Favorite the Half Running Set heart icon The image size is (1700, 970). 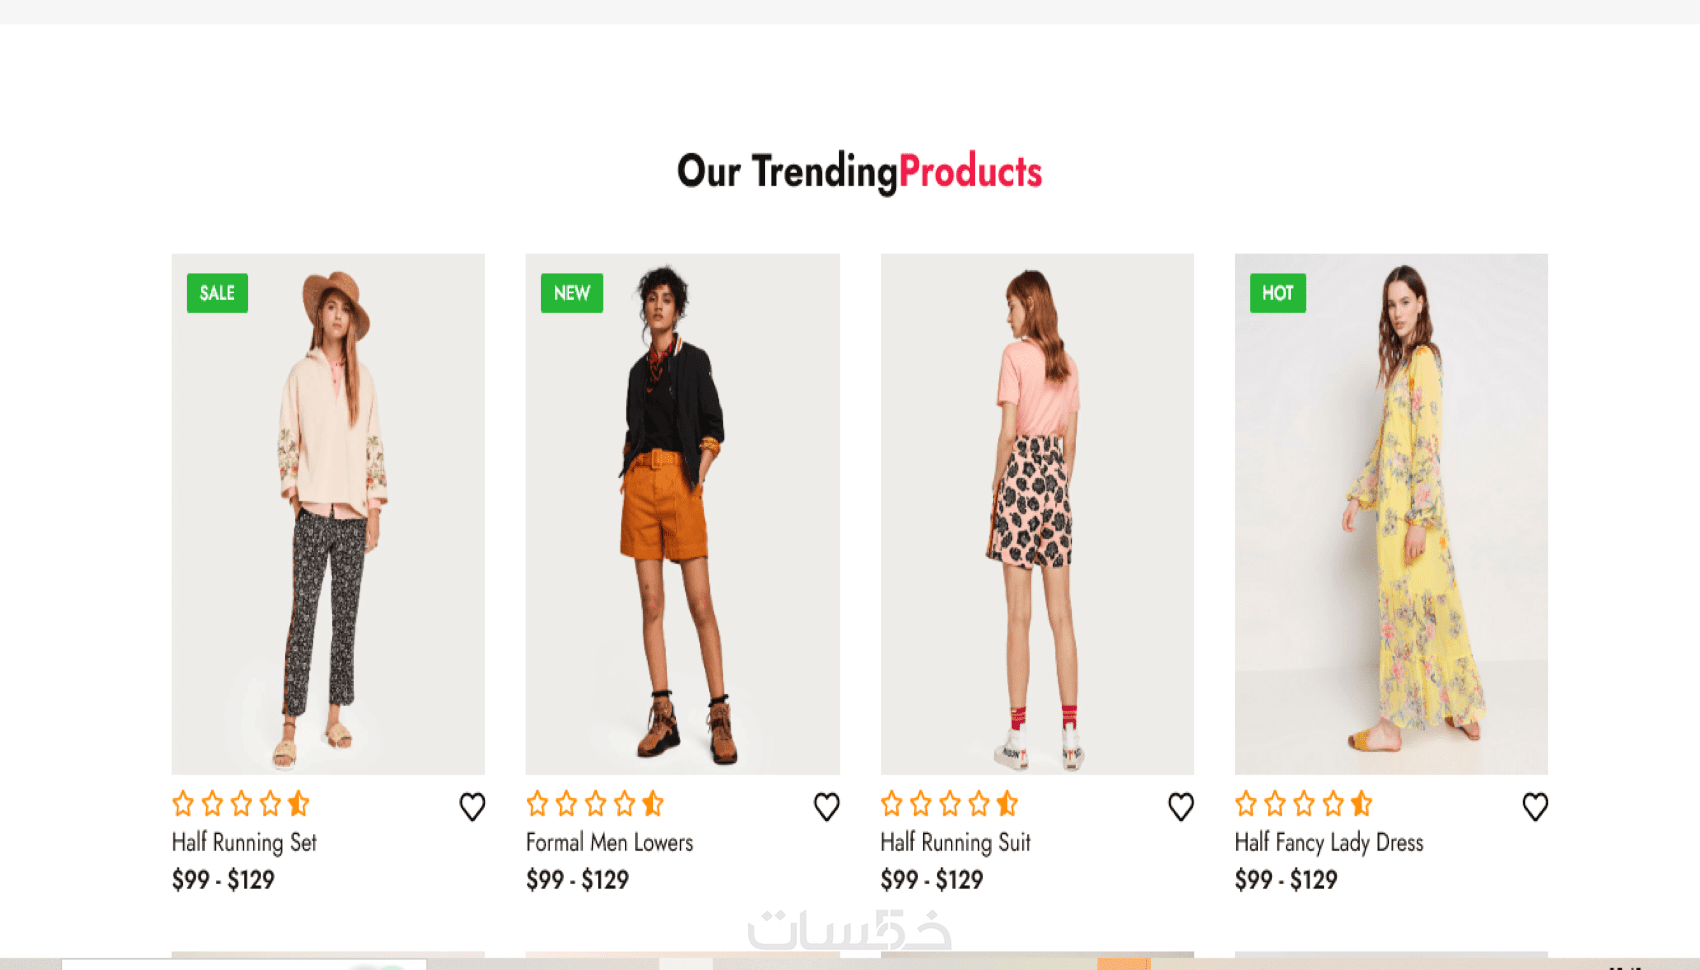[472, 806]
